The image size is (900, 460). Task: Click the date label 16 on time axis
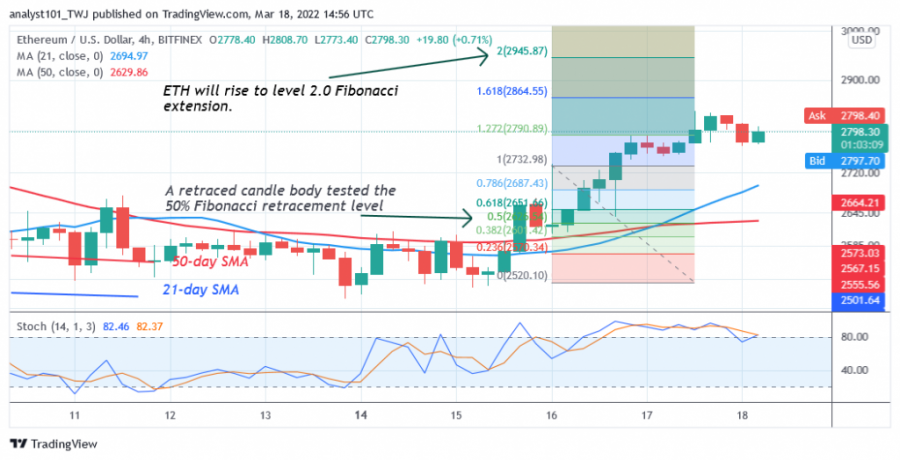point(552,415)
